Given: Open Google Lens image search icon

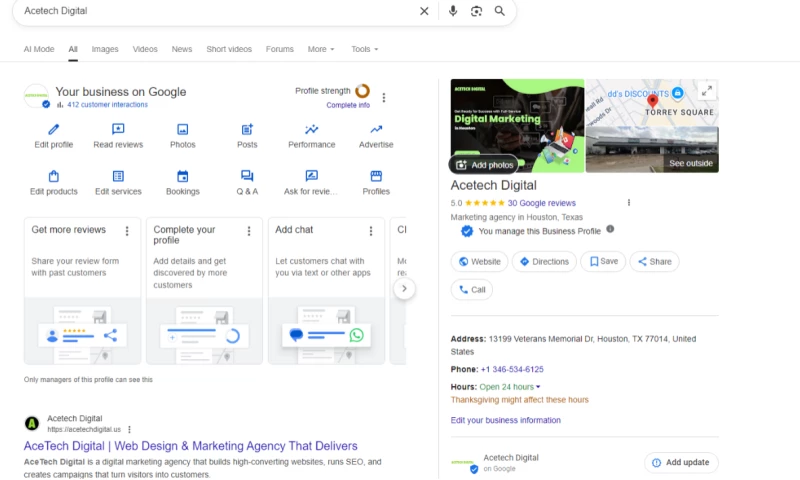Looking at the screenshot, I should [x=476, y=11].
